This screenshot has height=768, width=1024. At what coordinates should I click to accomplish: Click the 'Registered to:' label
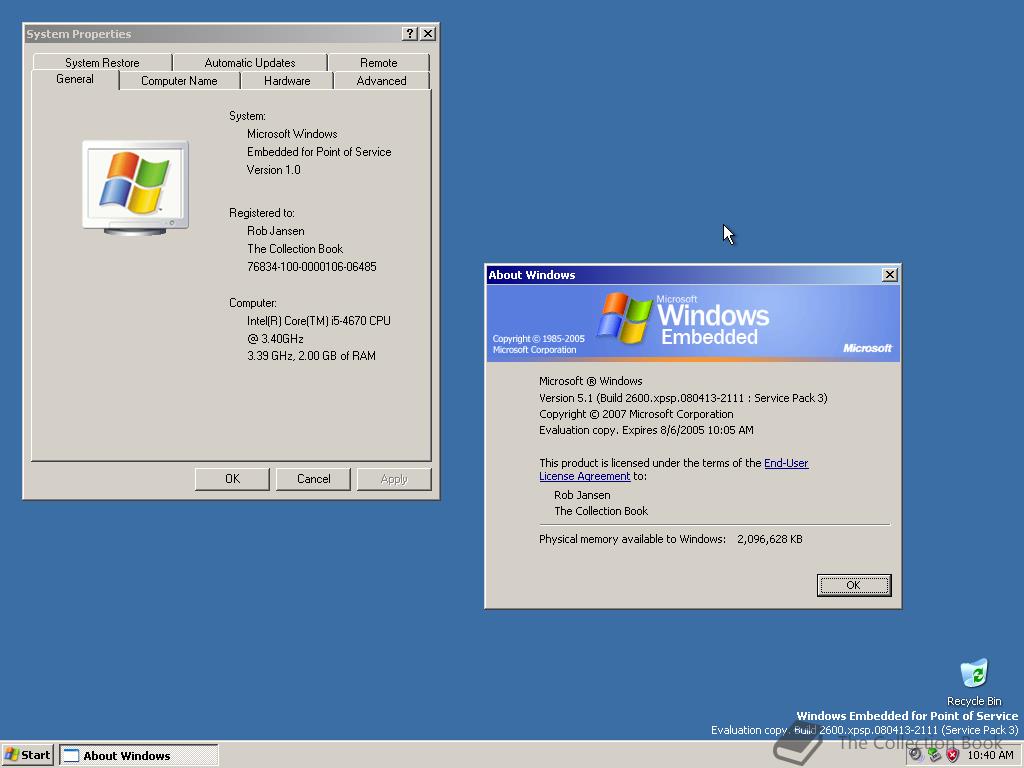[261, 213]
